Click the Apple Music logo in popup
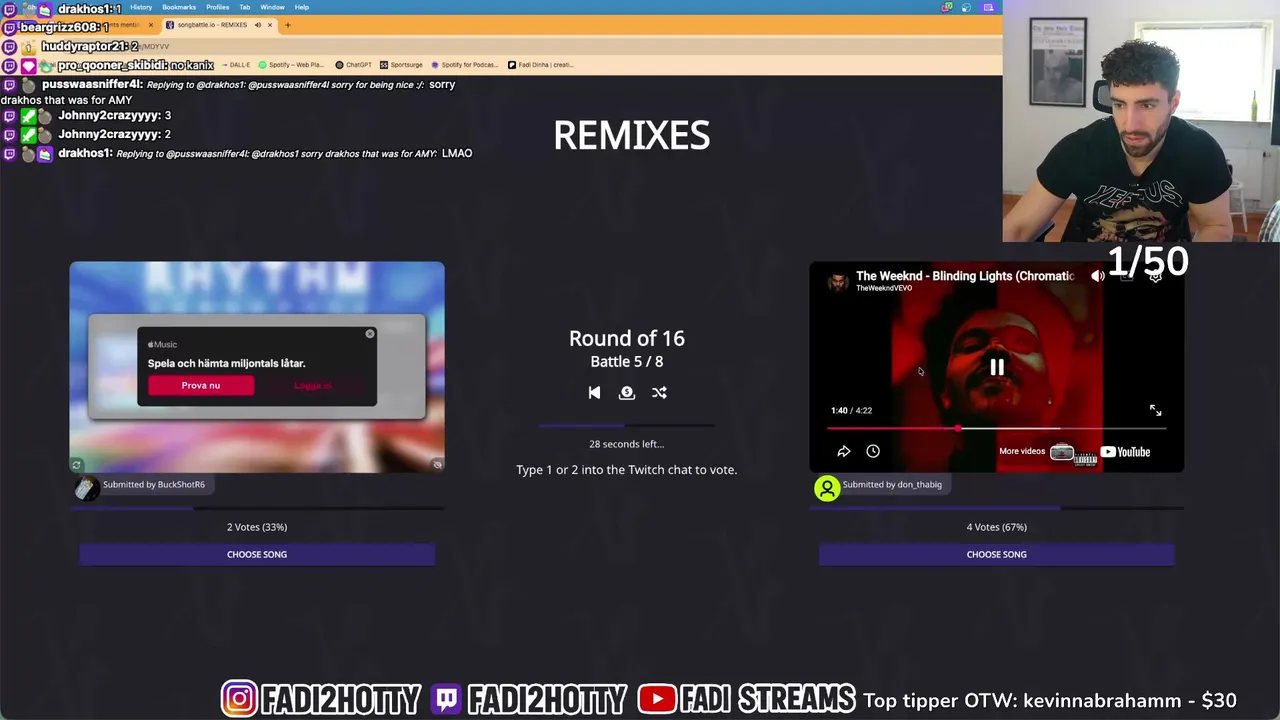Screen dimensions: 1280x720 pos(162,344)
